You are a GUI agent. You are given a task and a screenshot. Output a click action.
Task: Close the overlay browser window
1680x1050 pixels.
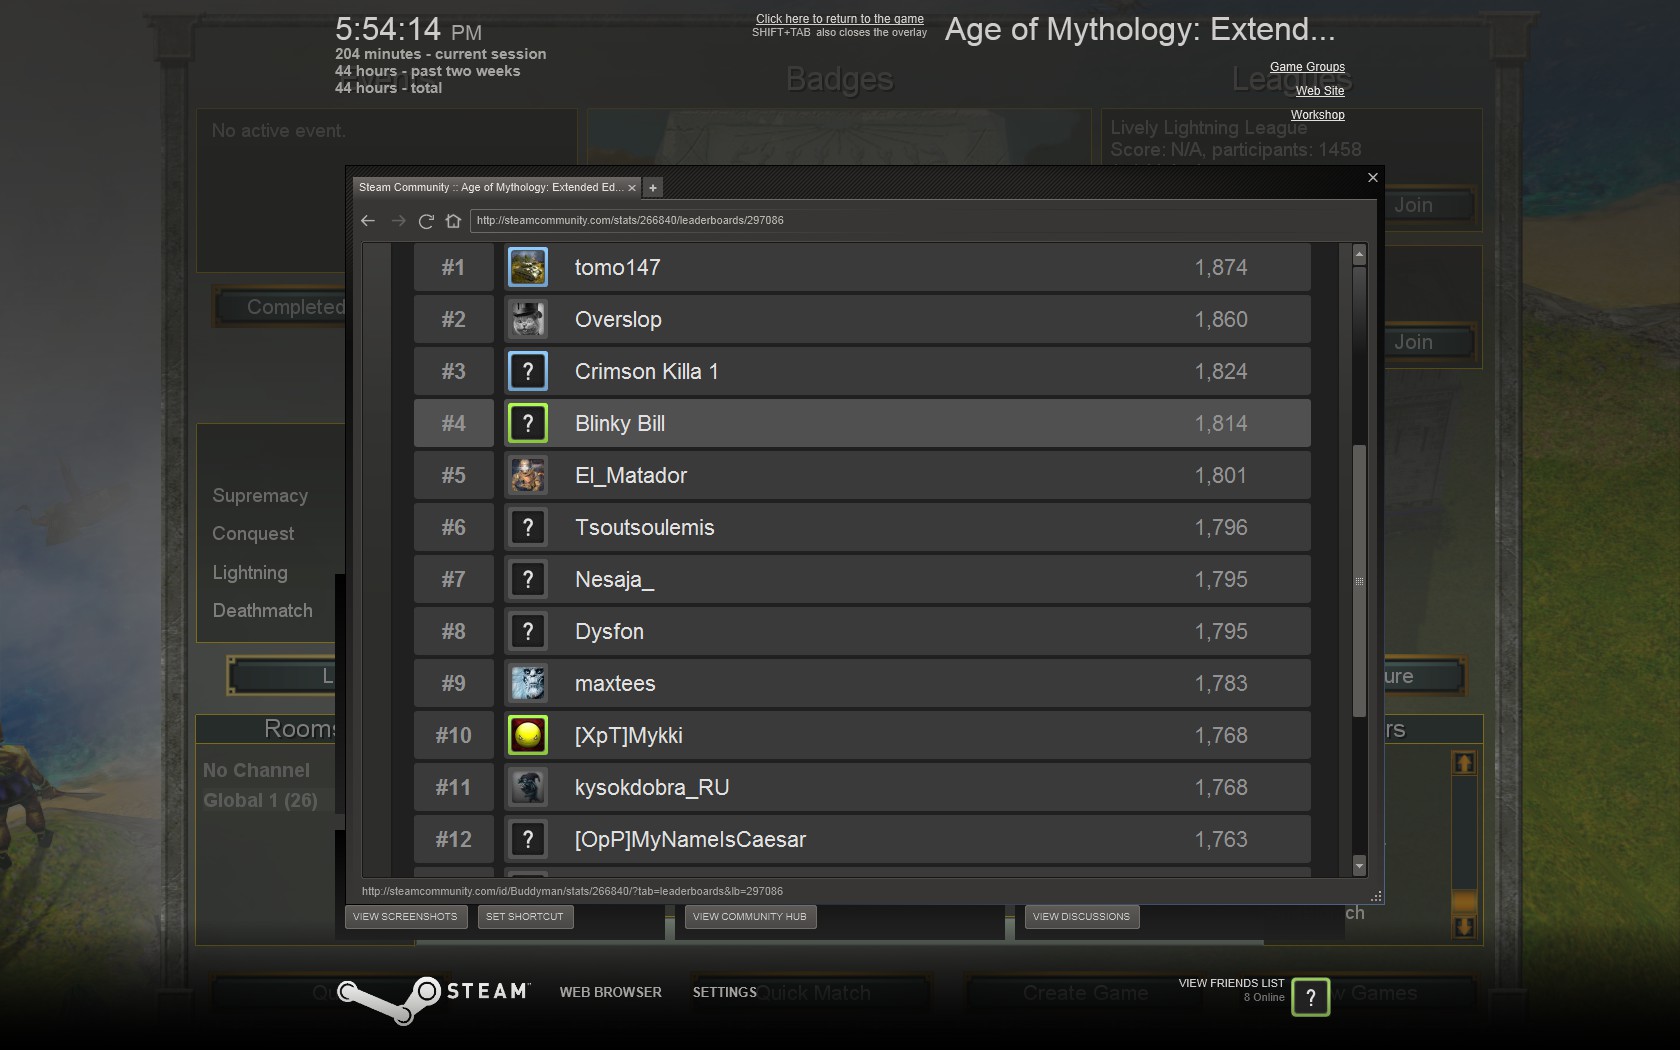pyautogui.click(x=1373, y=177)
